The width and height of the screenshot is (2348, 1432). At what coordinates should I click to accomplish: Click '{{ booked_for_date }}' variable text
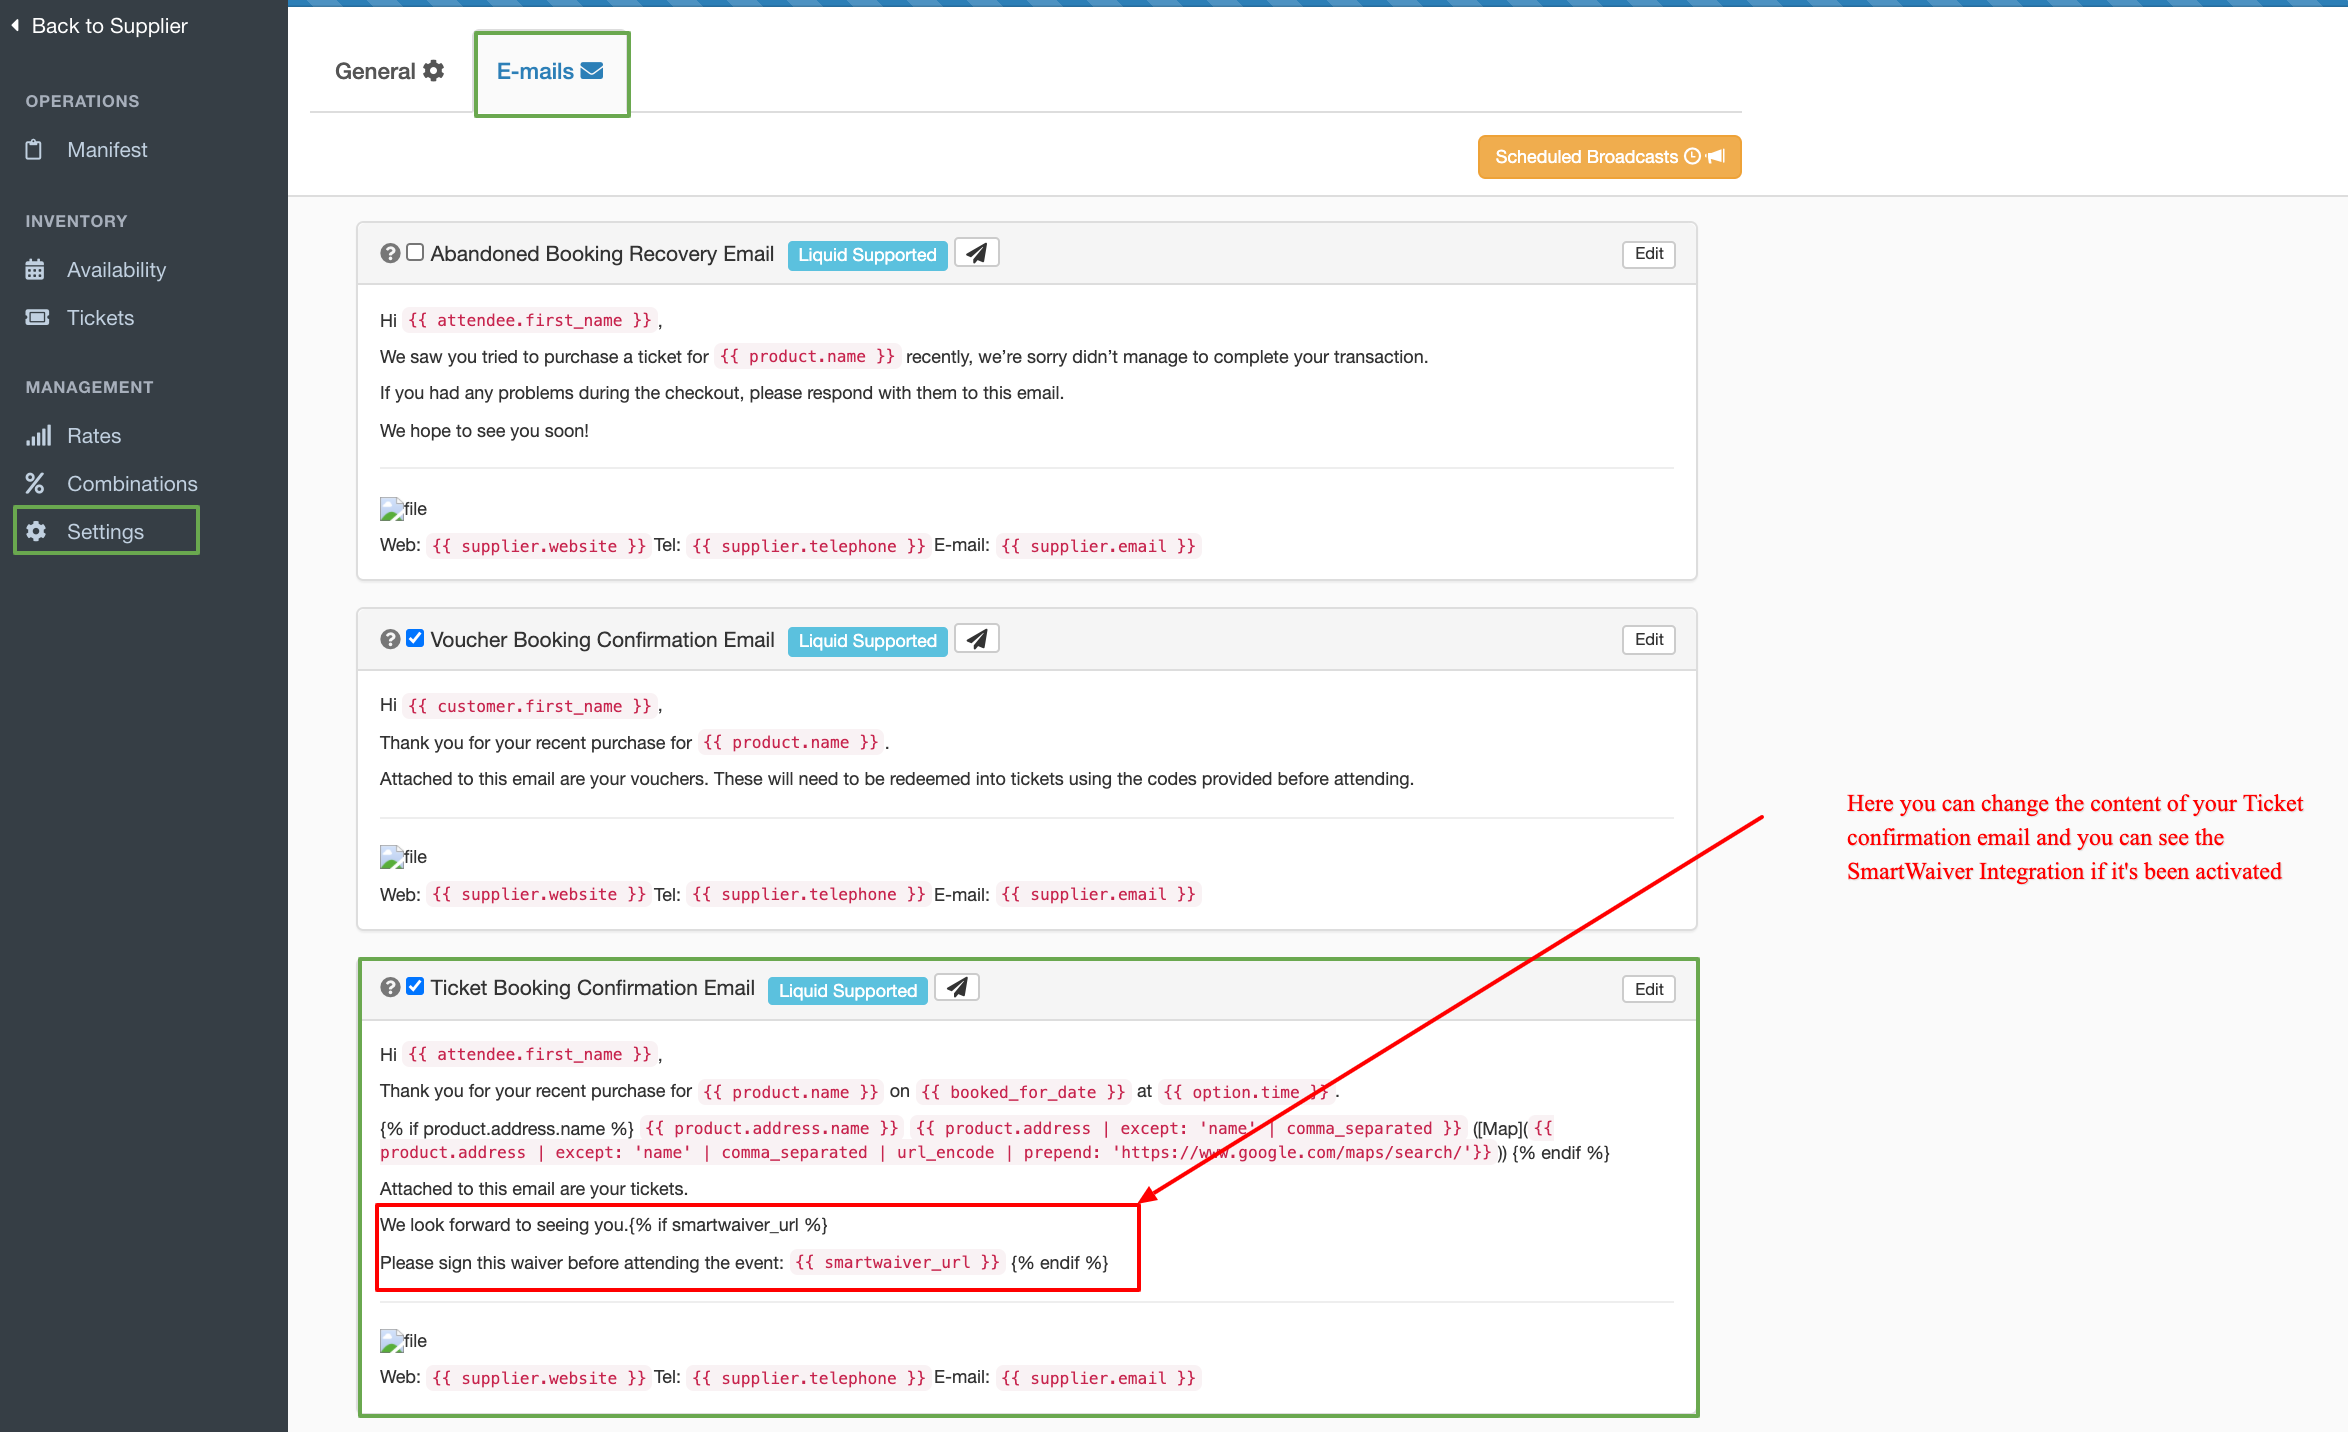pyautogui.click(x=1023, y=1093)
